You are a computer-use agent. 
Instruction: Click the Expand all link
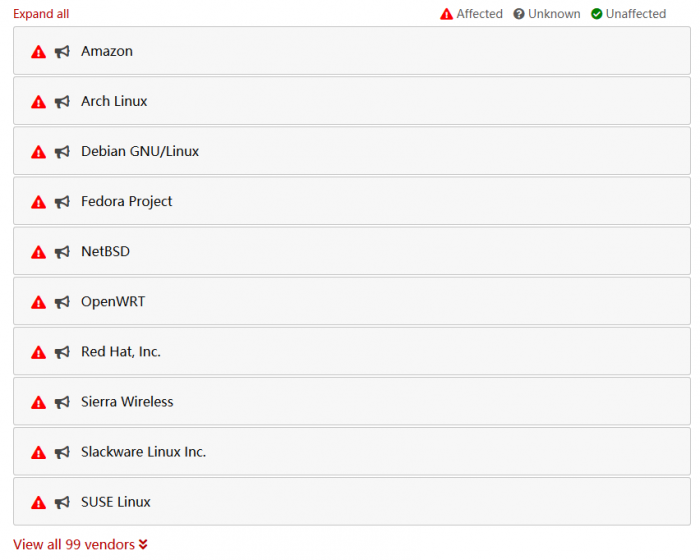click(x=41, y=14)
